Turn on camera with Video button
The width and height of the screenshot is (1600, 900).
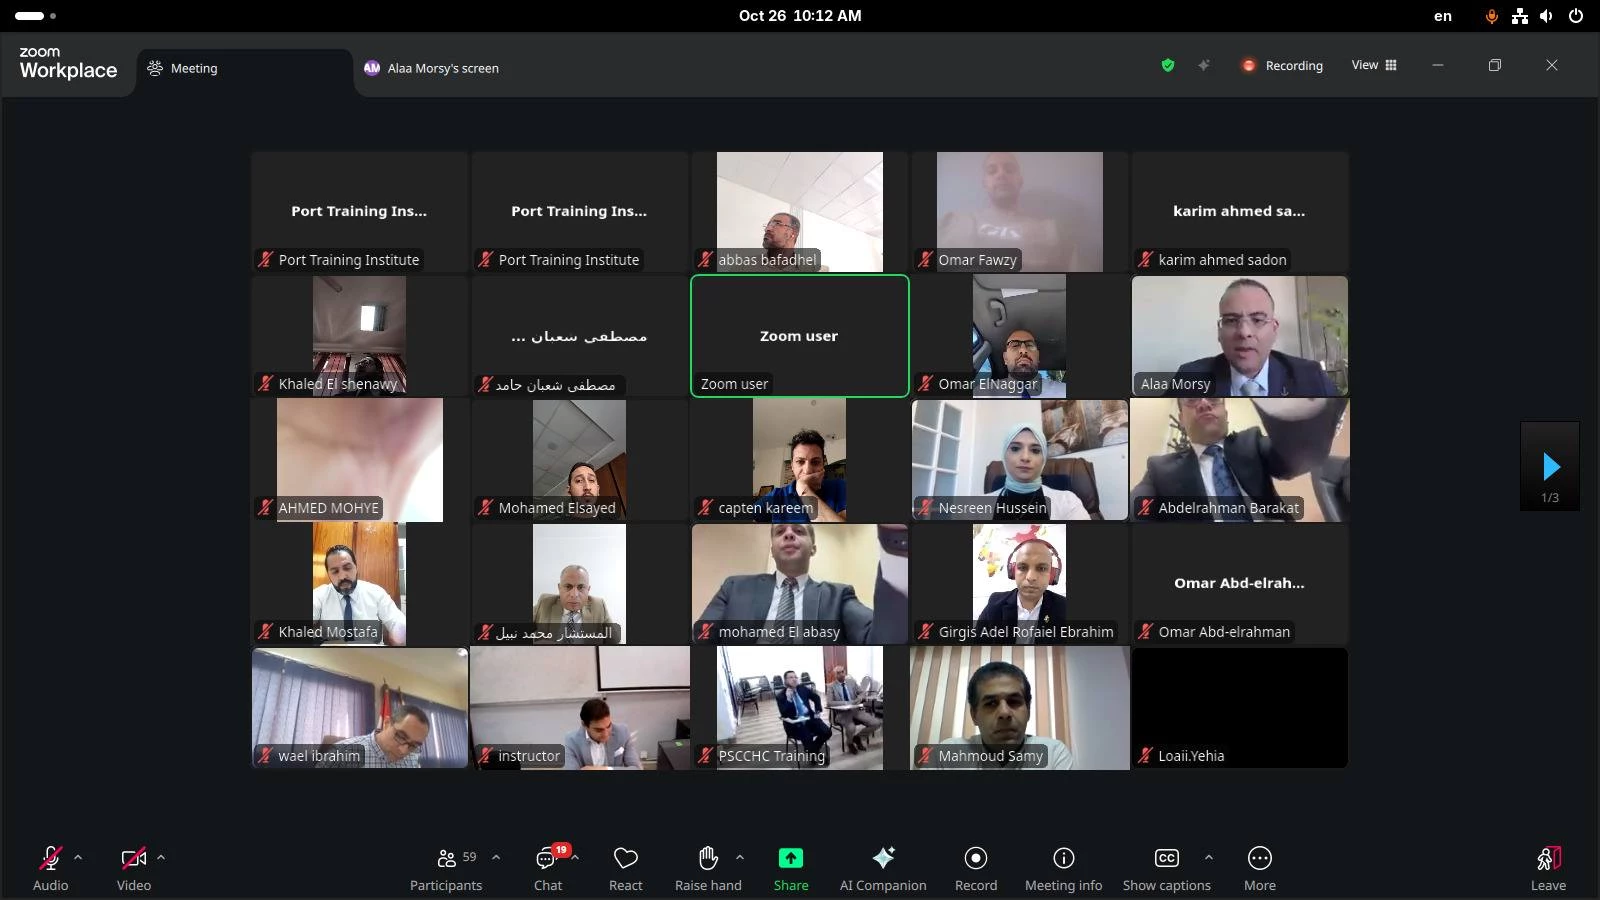pos(133,867)
